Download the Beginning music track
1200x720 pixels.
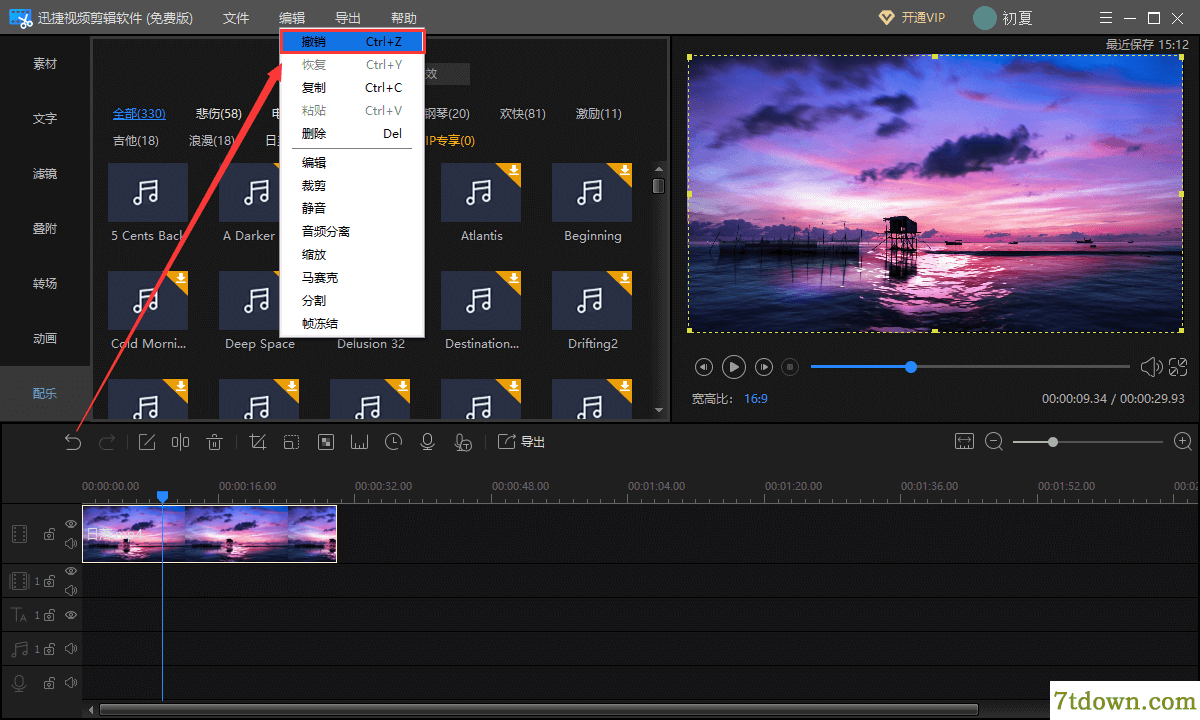pos(624,171)
